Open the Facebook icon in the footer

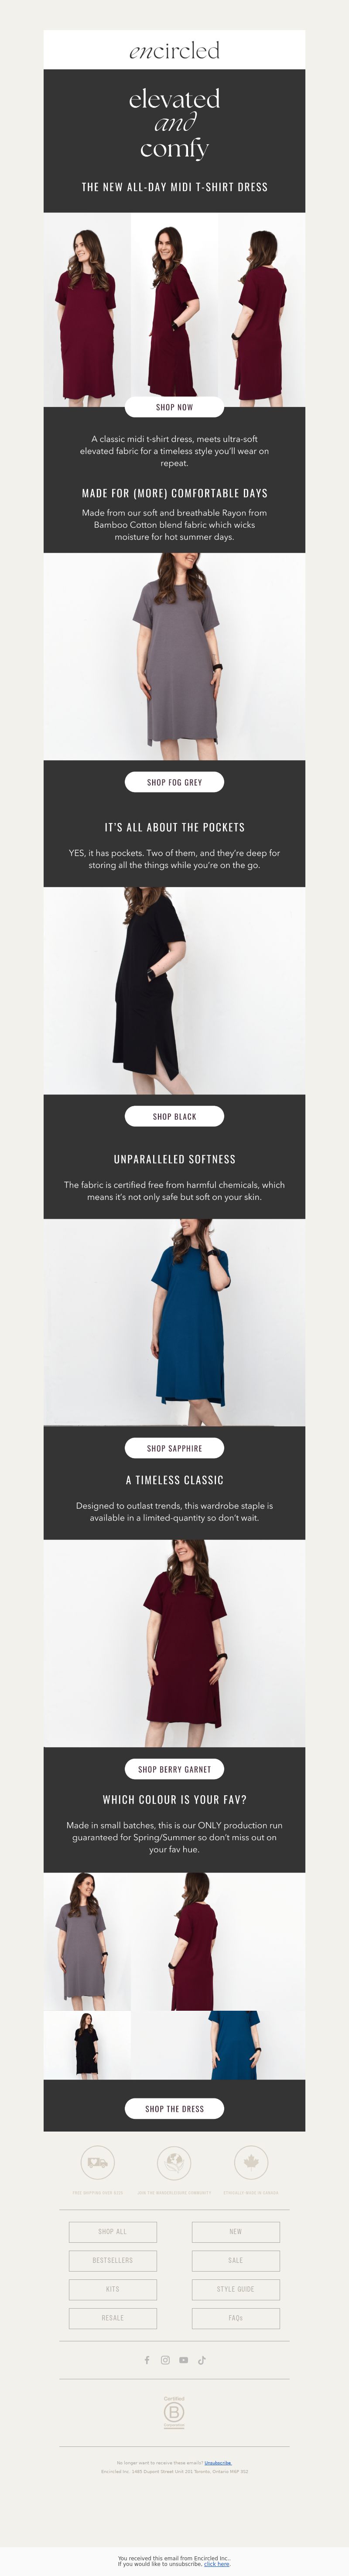pos(147,2360)
